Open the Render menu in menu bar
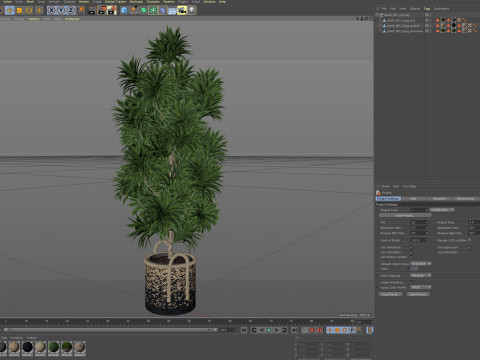Image resolution: width=480 pixels, height=360 pixels. pos(84,2)
